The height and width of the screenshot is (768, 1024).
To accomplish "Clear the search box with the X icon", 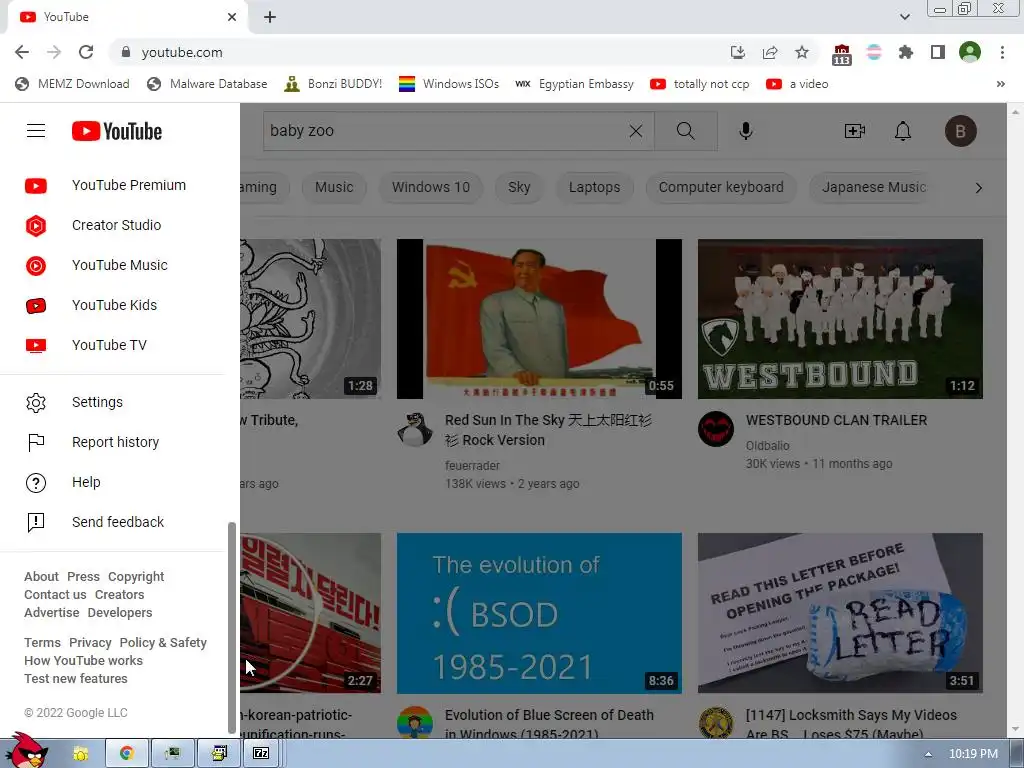I will [x=635, y=131].
